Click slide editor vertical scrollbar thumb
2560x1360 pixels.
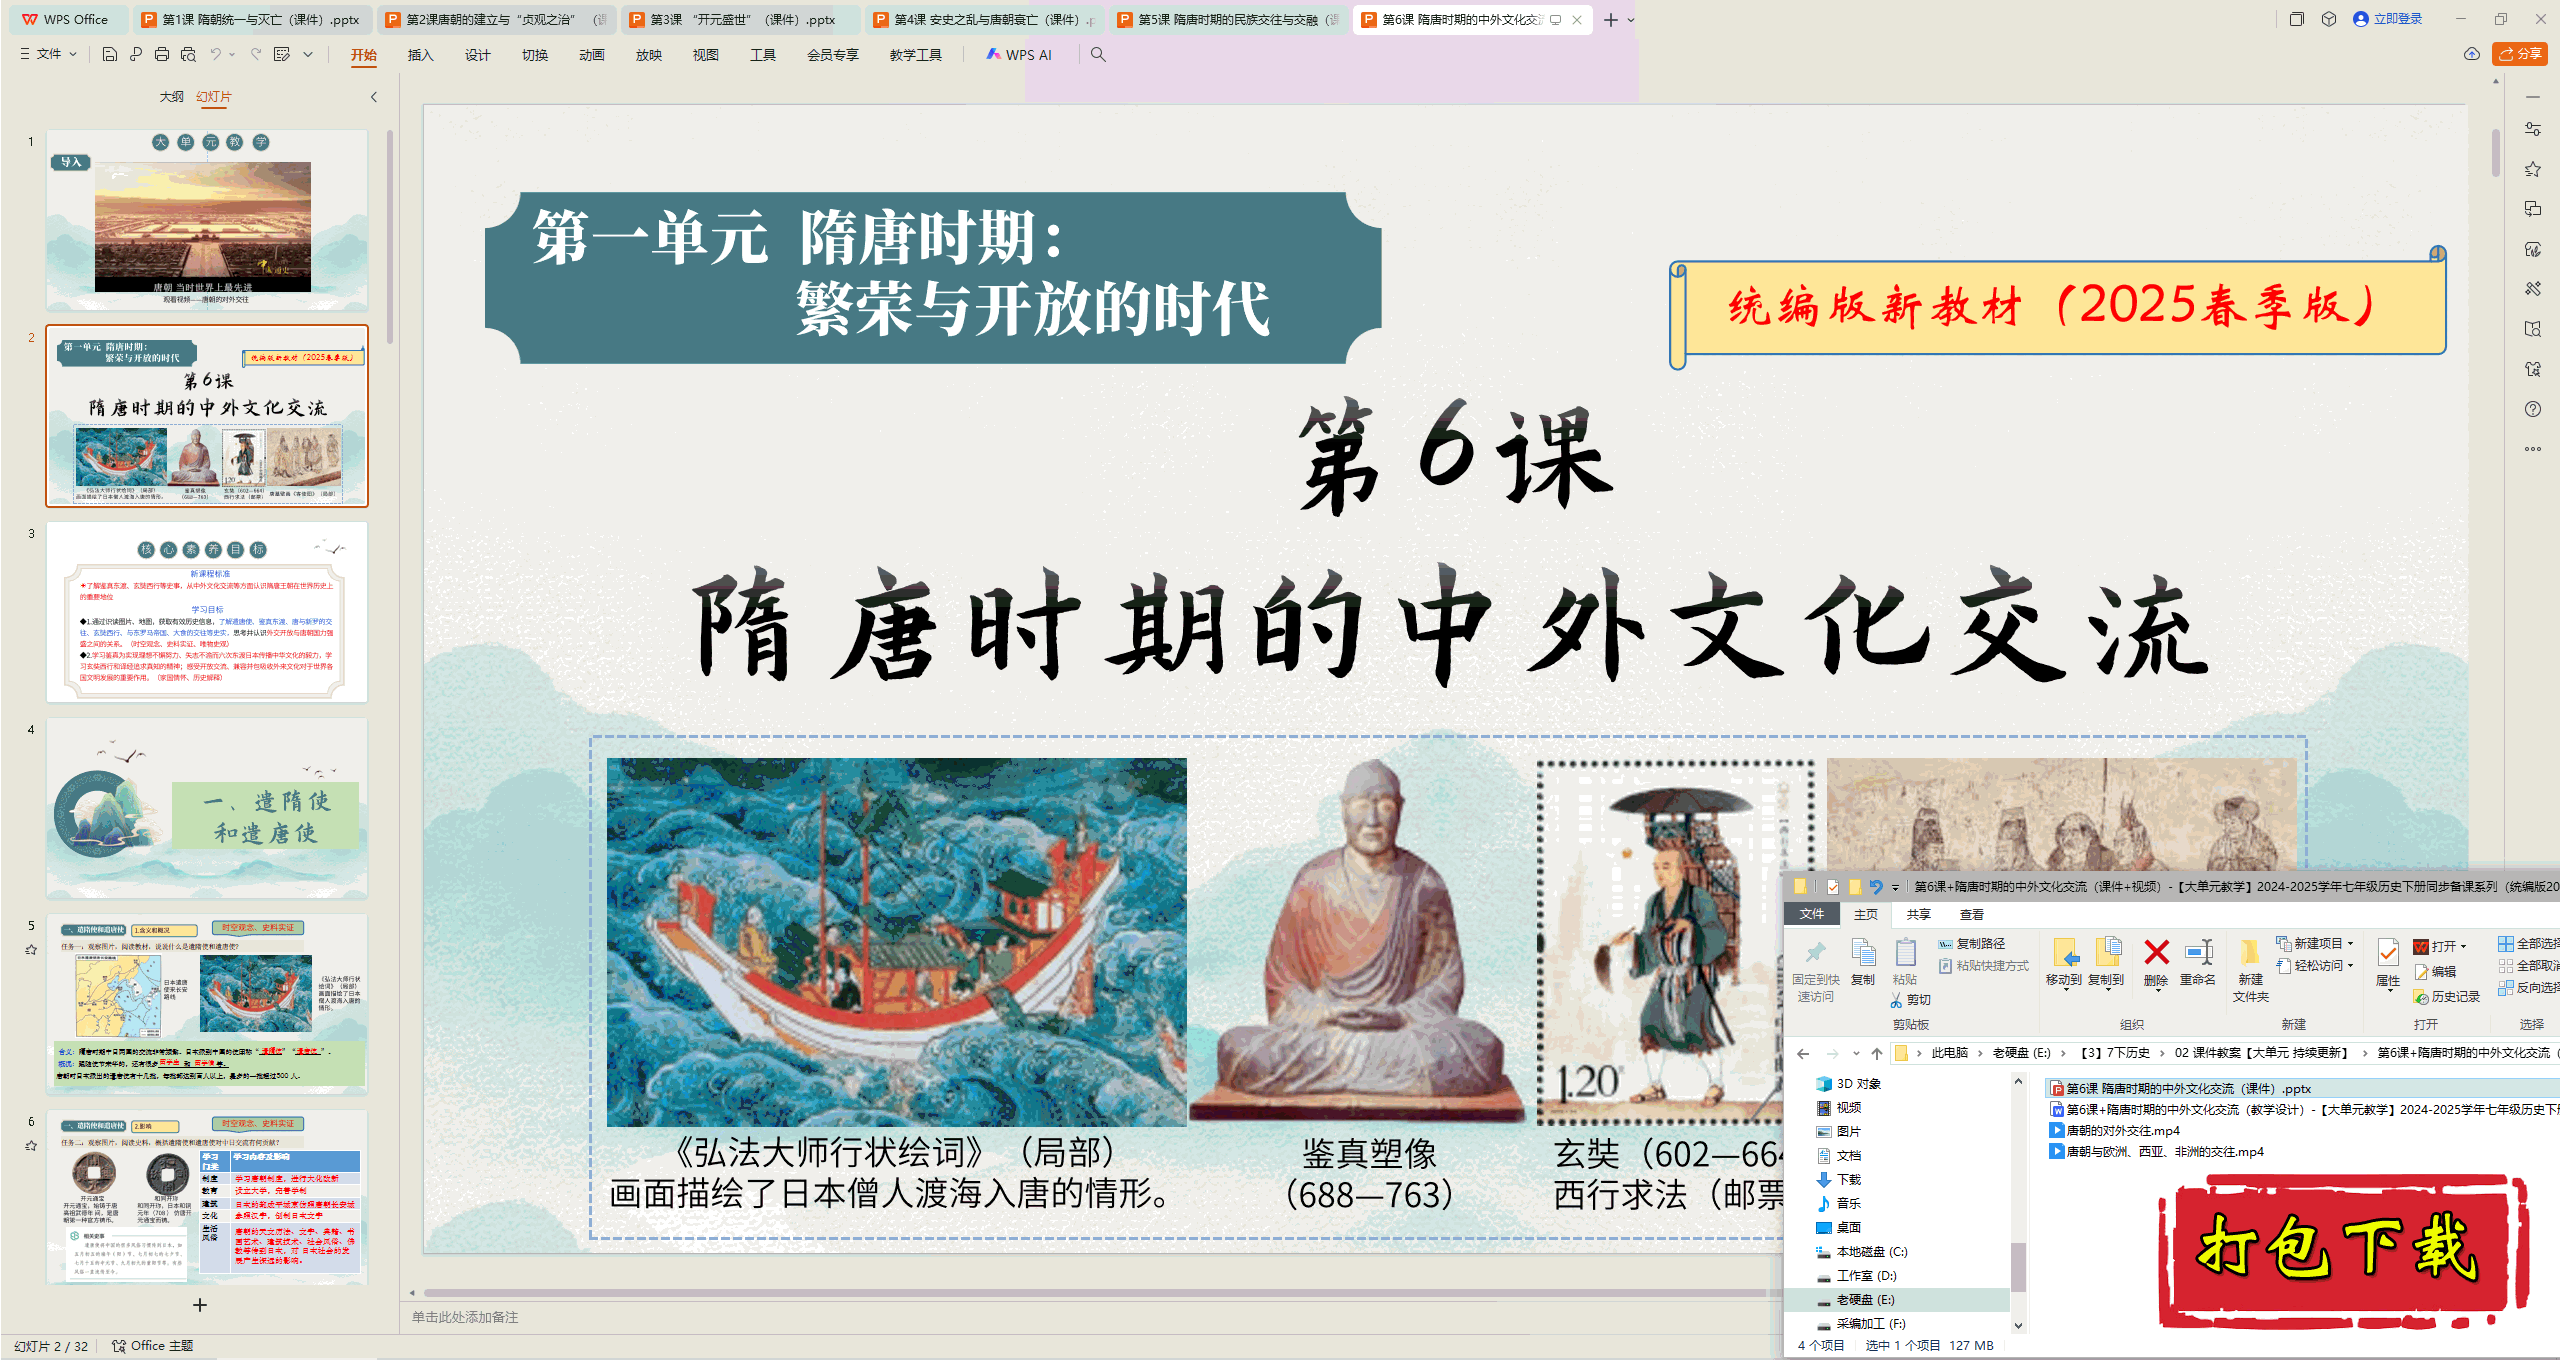click(x=2495, y=153)
